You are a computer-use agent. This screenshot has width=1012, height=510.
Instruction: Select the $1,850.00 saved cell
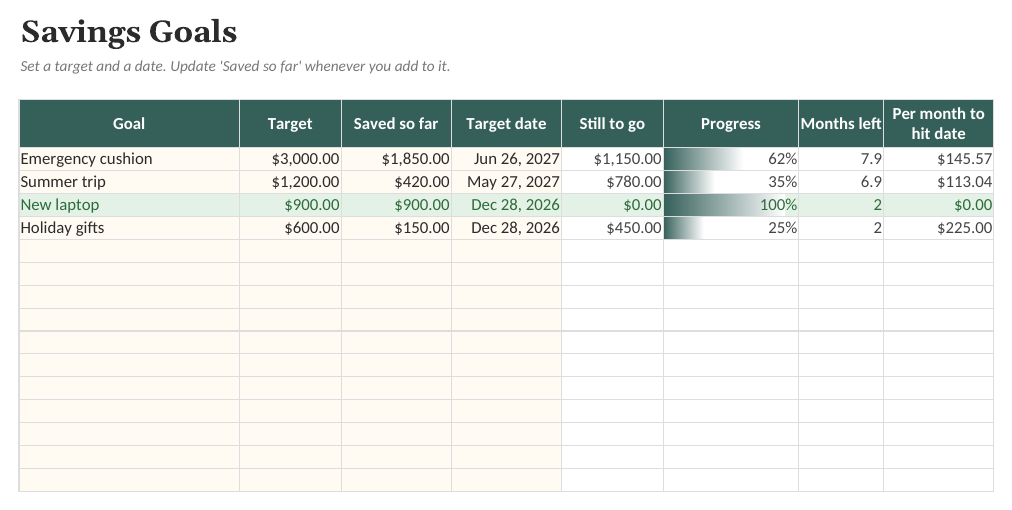tap(396, 159)
